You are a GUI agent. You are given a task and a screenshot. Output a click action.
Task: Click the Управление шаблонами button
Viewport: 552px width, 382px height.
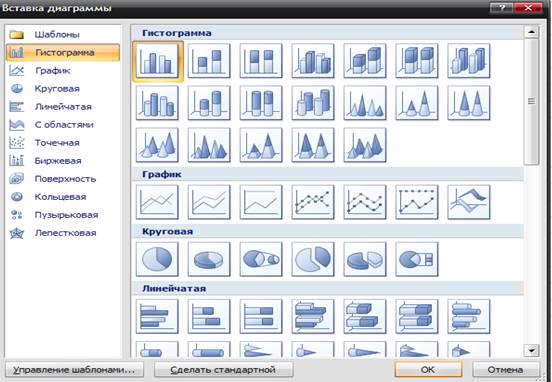pos(74,370)
